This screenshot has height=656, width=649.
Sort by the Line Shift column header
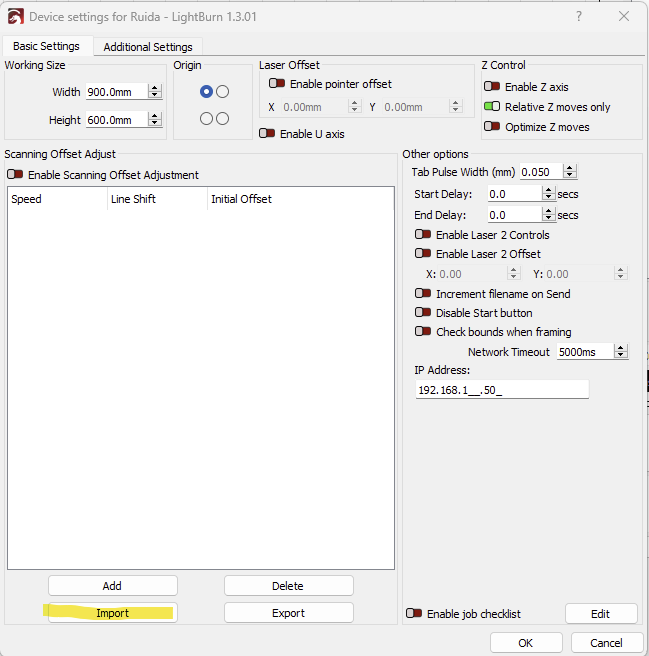157,199
